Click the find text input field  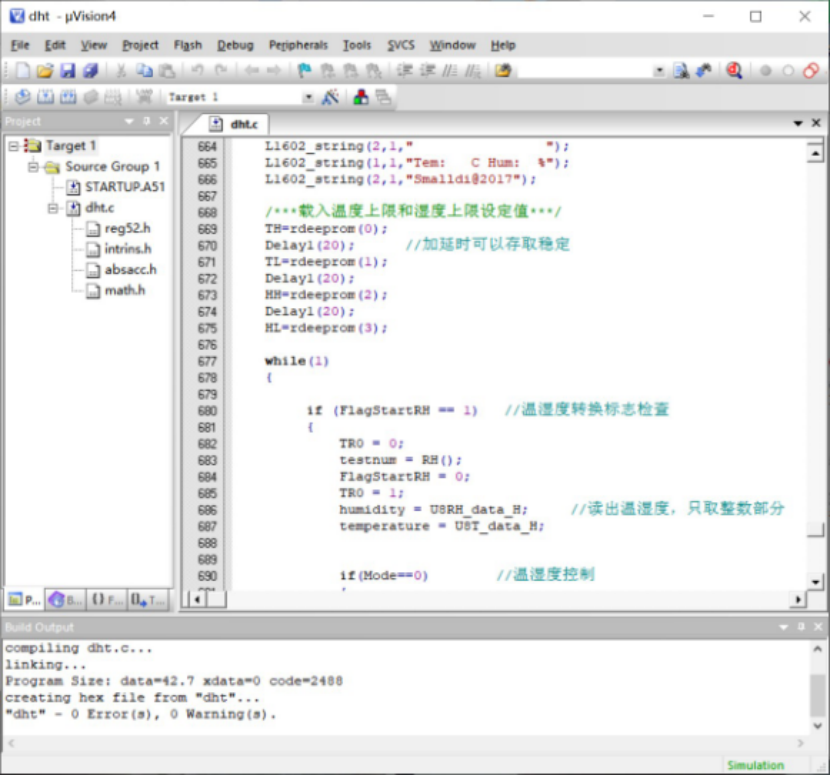(585, 70)
